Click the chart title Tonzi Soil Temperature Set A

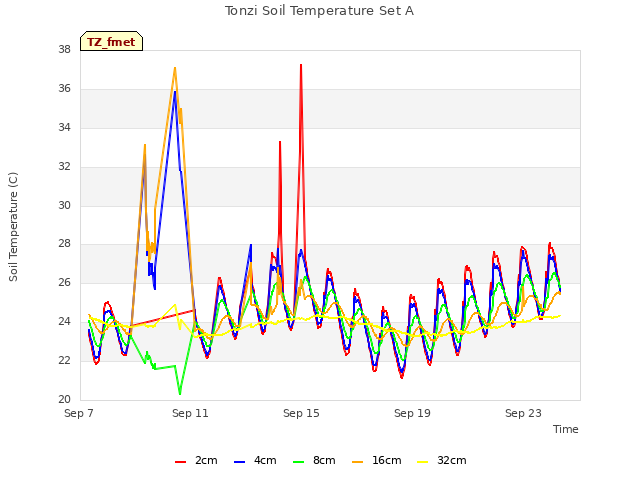(x=320, y=11)
